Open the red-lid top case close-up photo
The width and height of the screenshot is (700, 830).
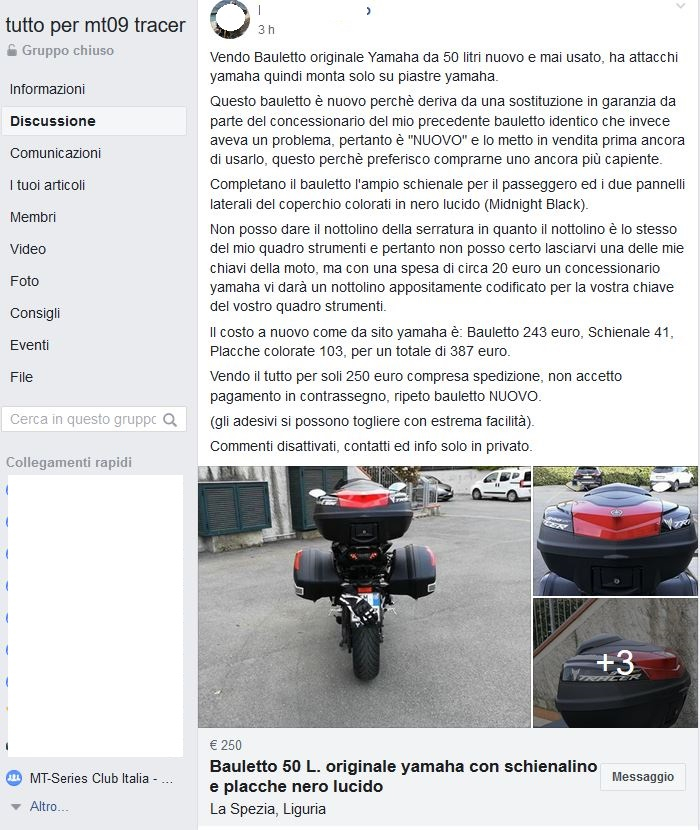click(x=615, y=531)
